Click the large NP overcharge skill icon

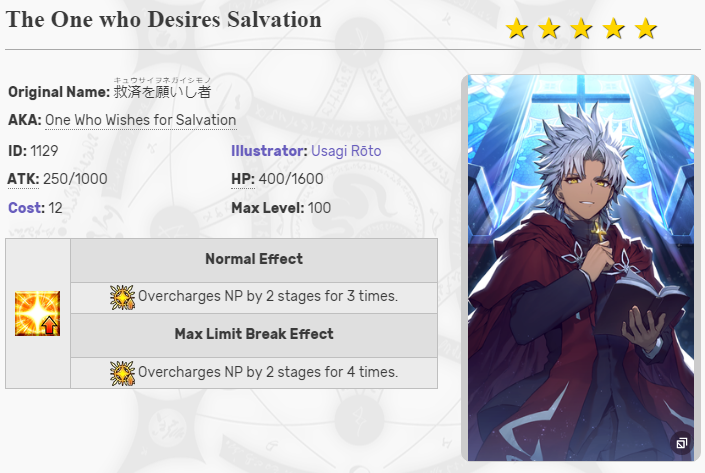pos(37,313)
